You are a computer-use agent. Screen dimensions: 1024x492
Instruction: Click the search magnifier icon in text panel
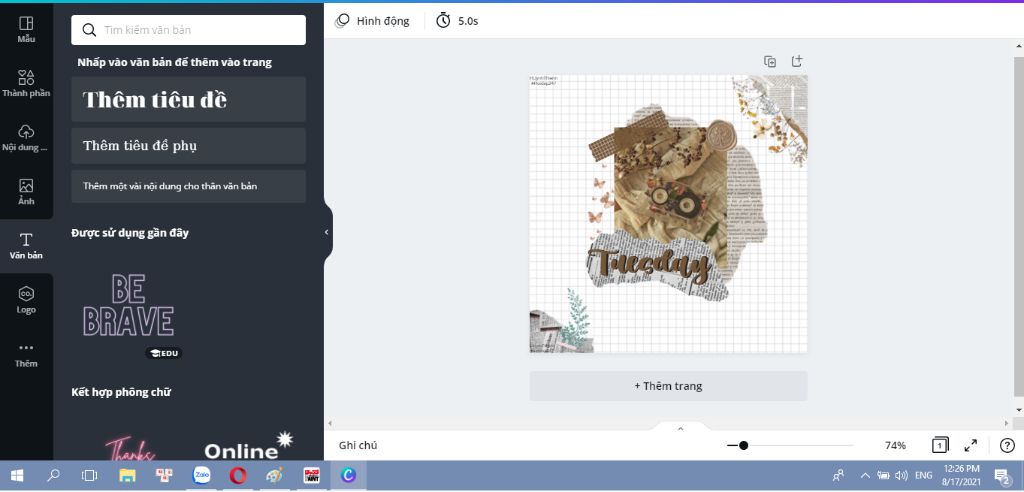[89, 30]
